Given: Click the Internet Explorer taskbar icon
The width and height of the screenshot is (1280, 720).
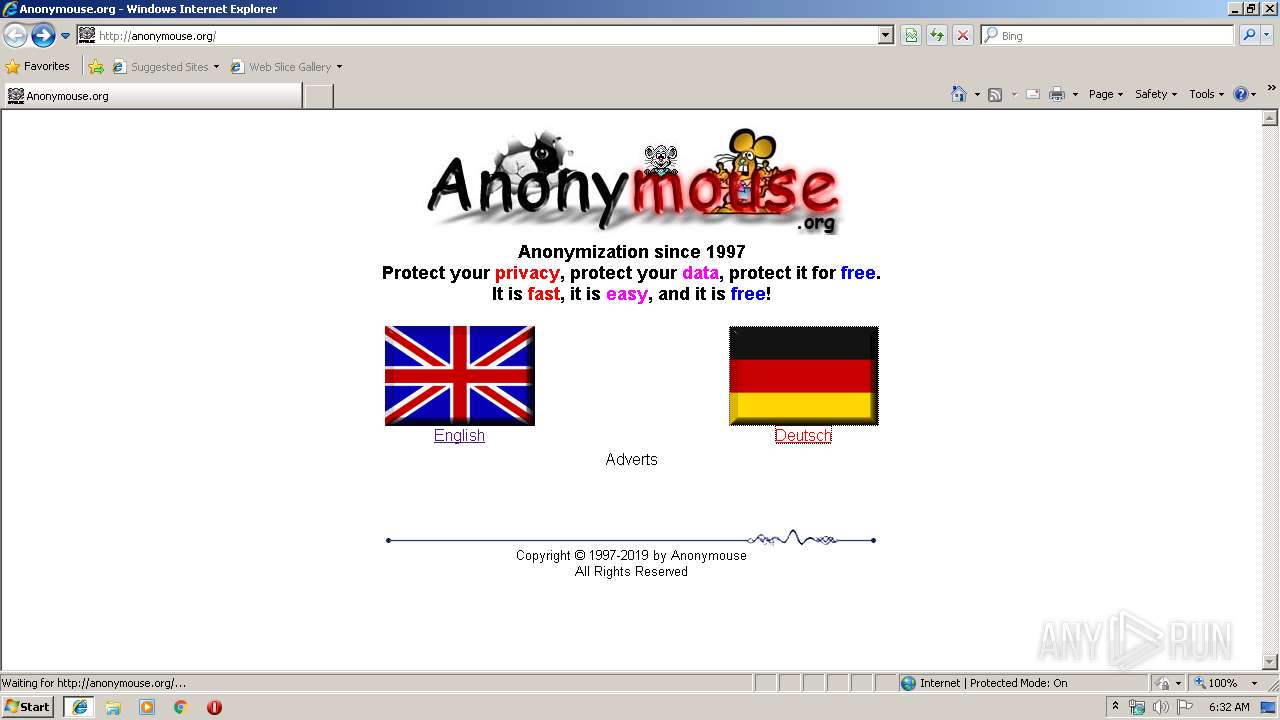Looking at the screenshot, I should [x=79, y=707].
